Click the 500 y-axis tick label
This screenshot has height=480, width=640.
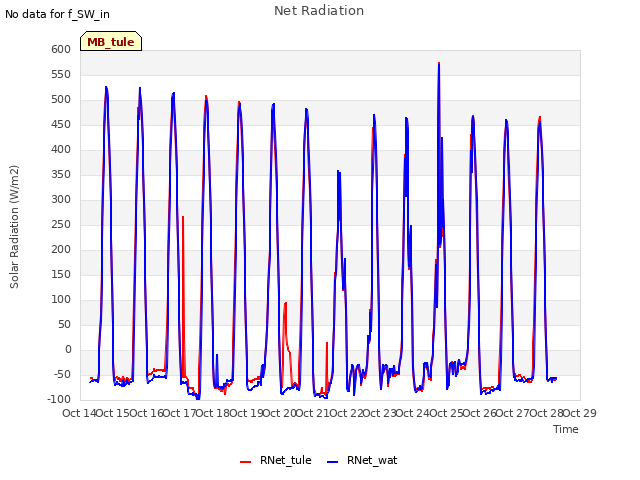61,100
